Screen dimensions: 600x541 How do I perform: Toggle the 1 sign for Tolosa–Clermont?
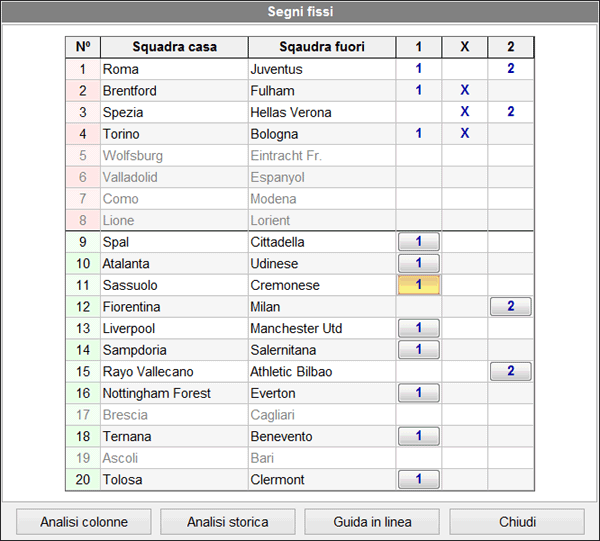click(x=419, y=480)
